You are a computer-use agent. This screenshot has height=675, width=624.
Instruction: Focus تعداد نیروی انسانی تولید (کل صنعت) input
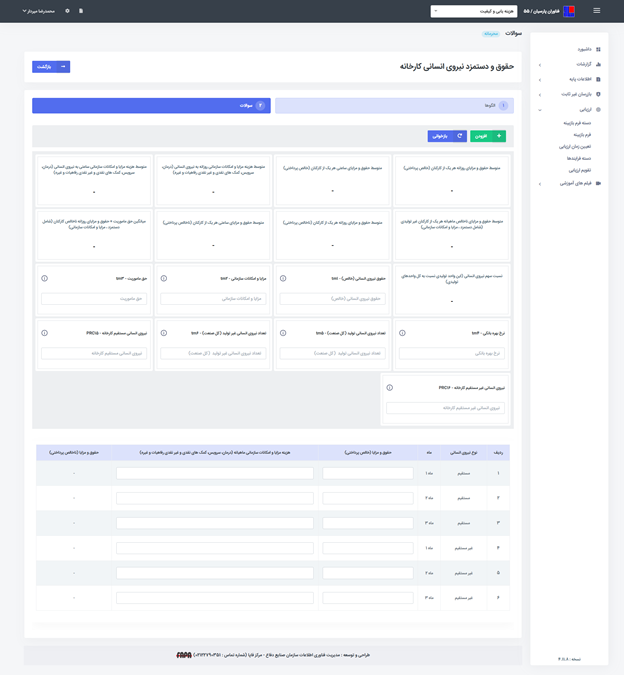(x=333, y=353)
